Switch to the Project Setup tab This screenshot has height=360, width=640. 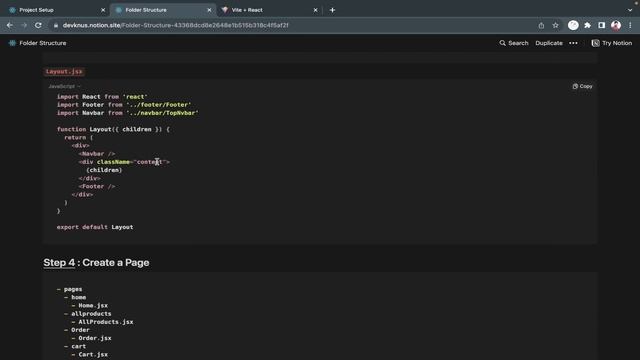(56, 10)
